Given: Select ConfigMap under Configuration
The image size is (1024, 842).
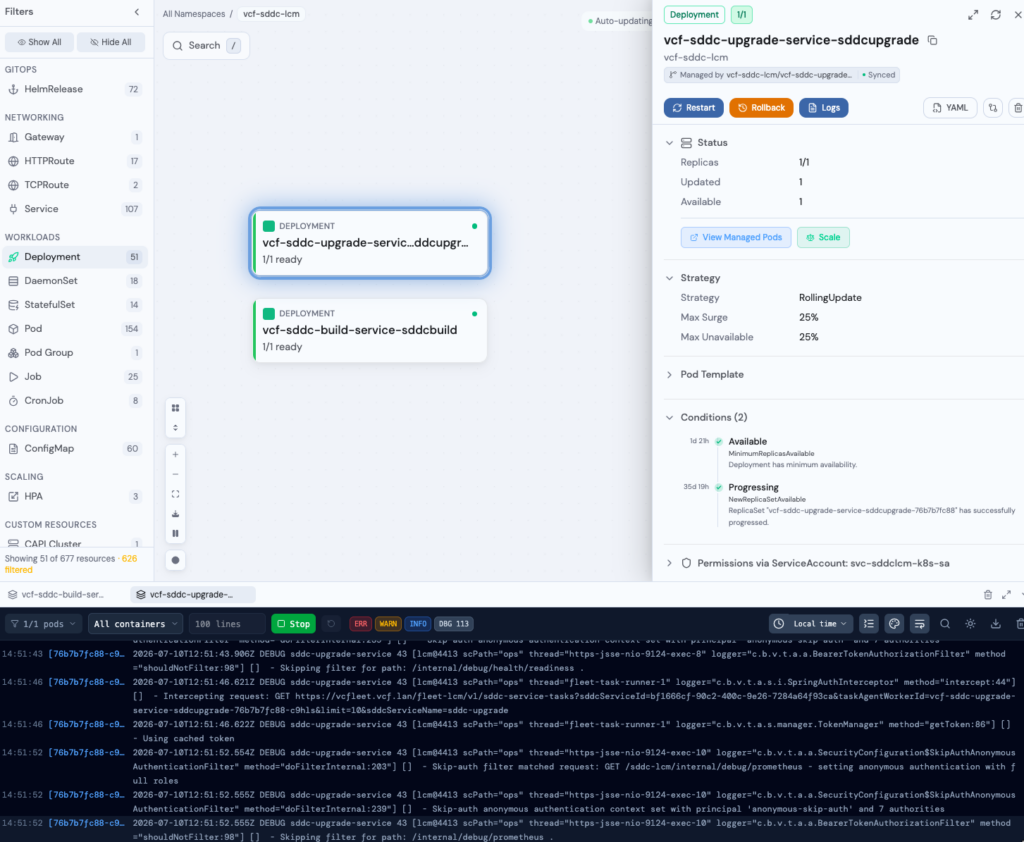Looking at the screenshot, I should click(74, 449).
